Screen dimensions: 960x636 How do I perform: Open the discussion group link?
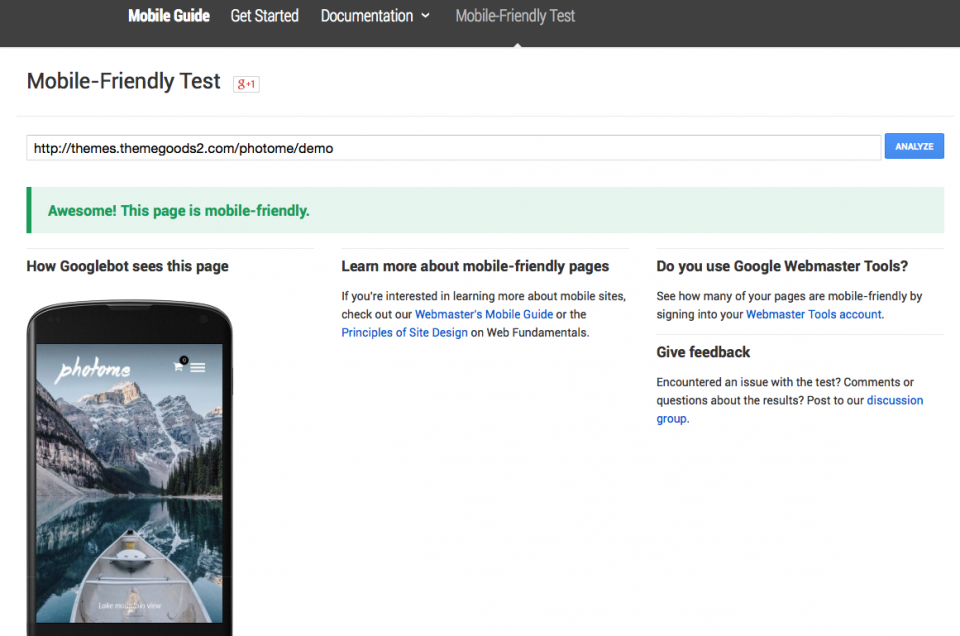coord(790,410)
